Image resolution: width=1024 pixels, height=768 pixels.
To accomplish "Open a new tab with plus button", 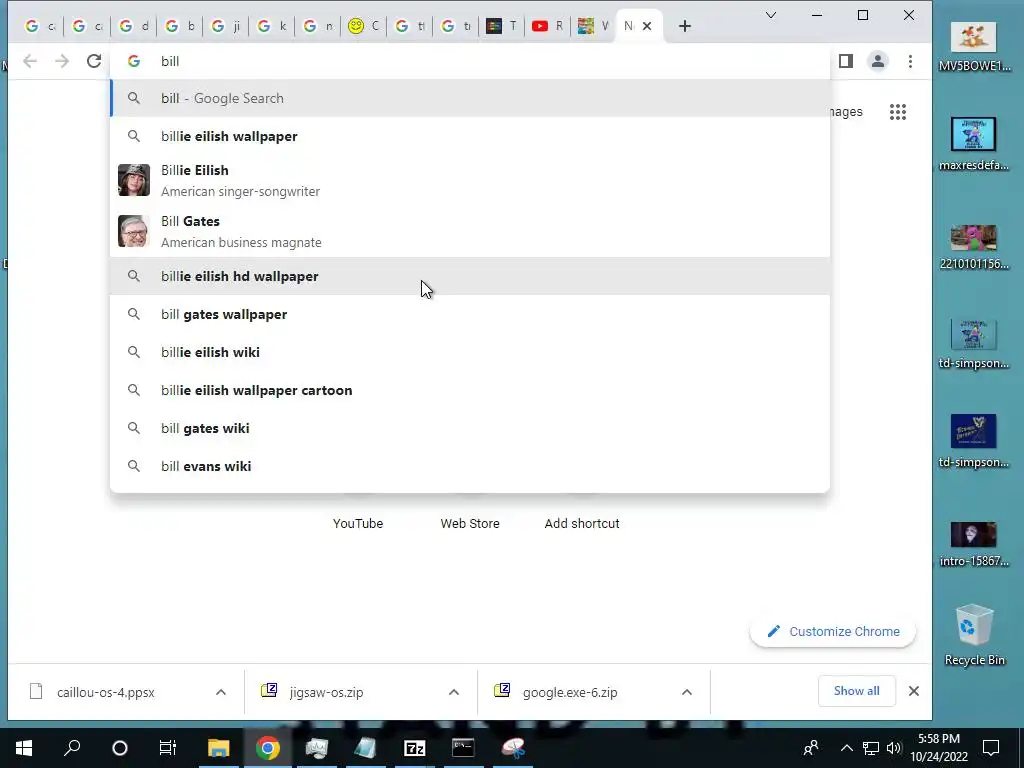I will point(684,26).
